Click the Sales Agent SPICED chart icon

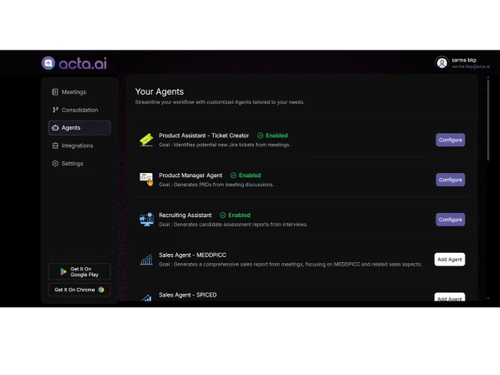point(146,297)
